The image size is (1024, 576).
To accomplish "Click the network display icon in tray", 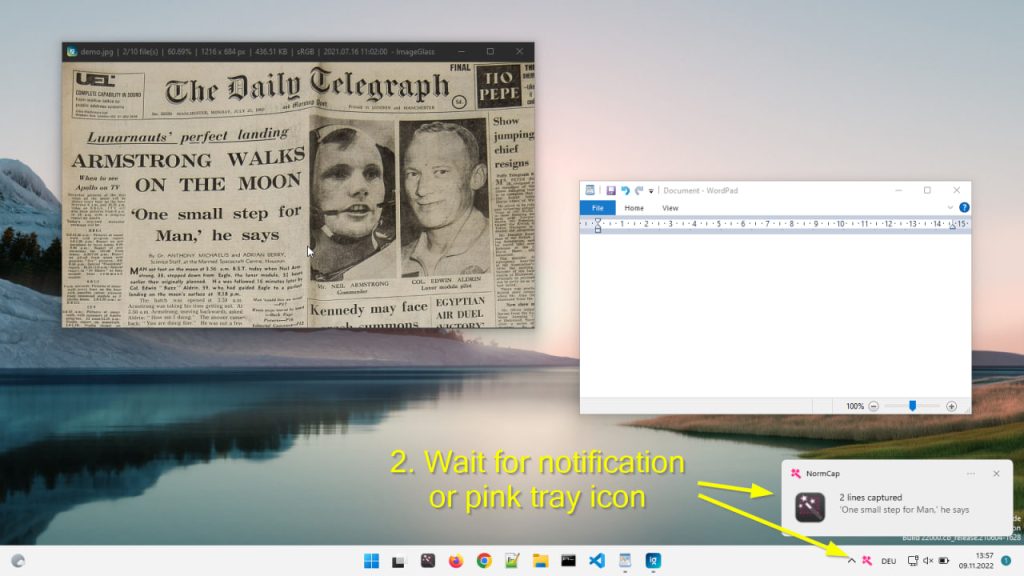I will pos(913,560).
